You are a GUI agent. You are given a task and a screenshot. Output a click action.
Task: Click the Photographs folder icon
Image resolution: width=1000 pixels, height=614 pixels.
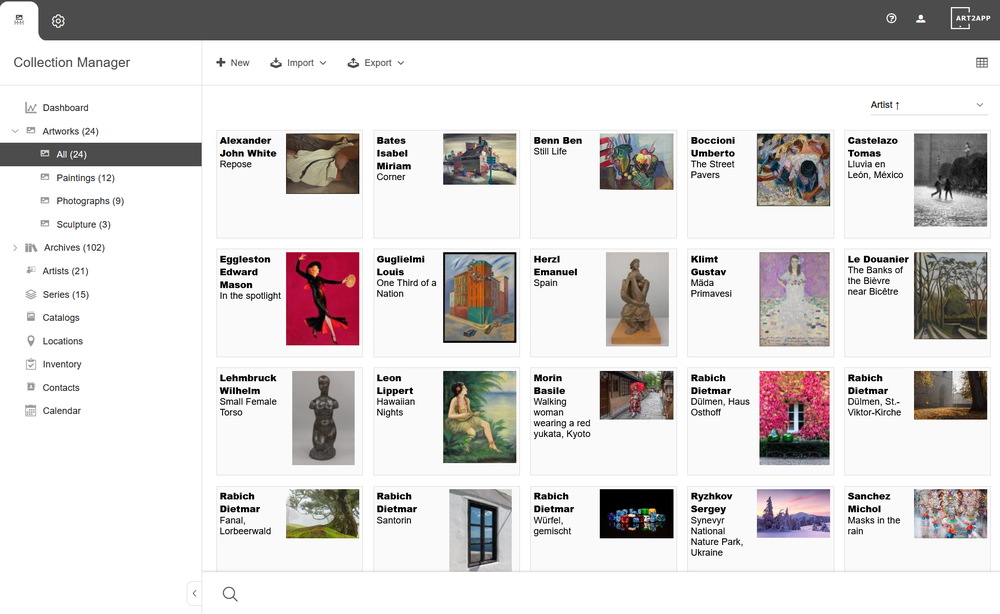coord(45,200)
